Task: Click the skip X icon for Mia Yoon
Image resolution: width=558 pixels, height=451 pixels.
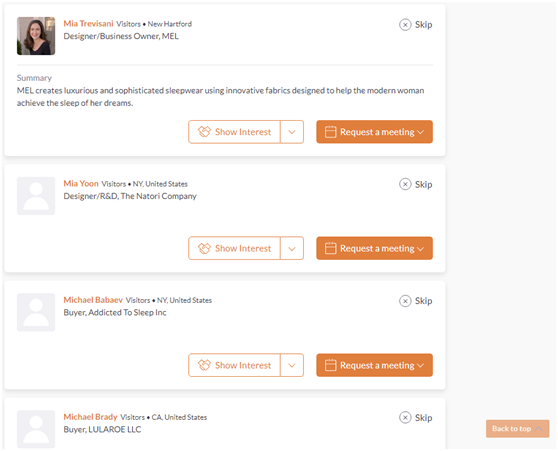Action: point(405,184)
